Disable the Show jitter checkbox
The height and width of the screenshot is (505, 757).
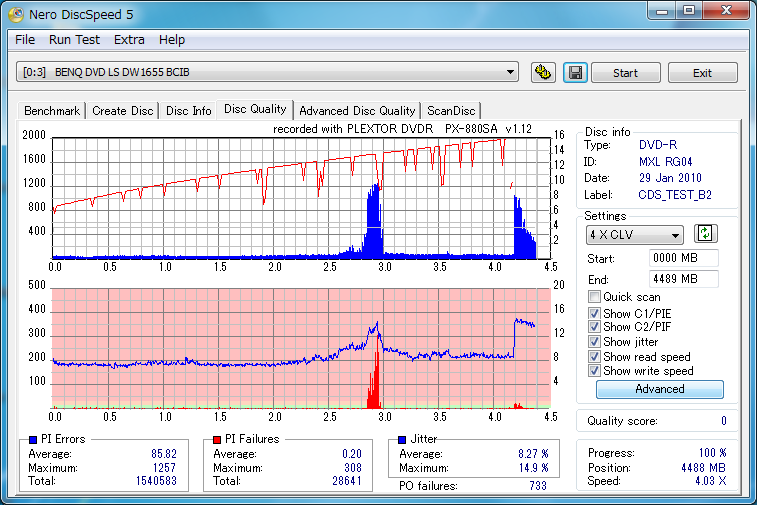click(x=595, y=342)
